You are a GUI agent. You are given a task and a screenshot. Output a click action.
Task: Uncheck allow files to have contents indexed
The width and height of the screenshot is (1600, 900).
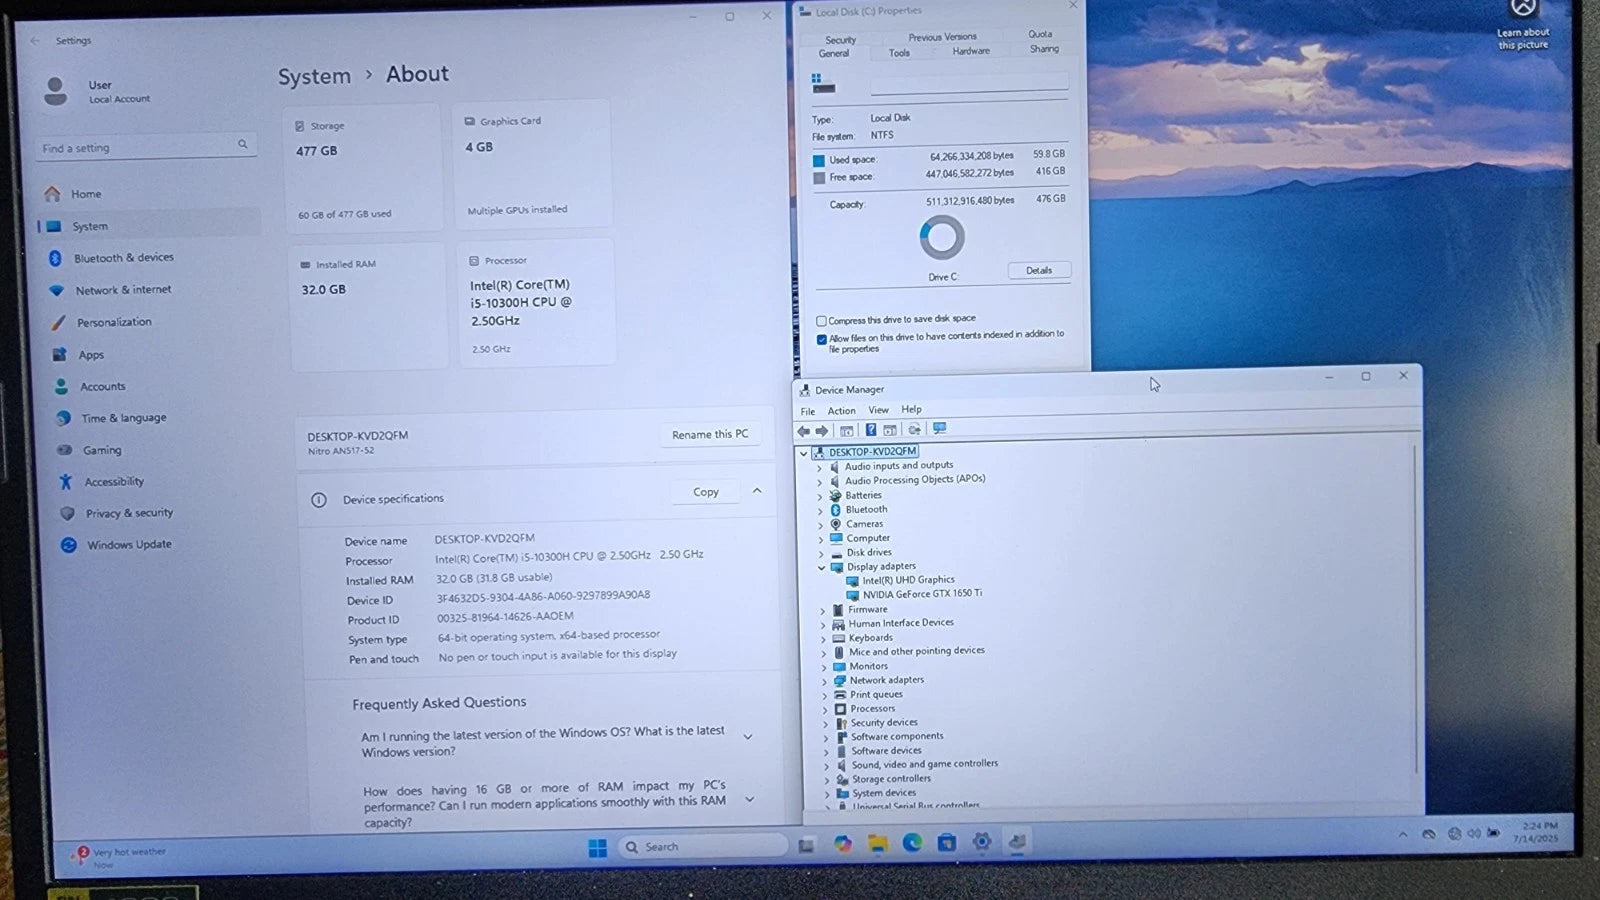click(821, 339)
